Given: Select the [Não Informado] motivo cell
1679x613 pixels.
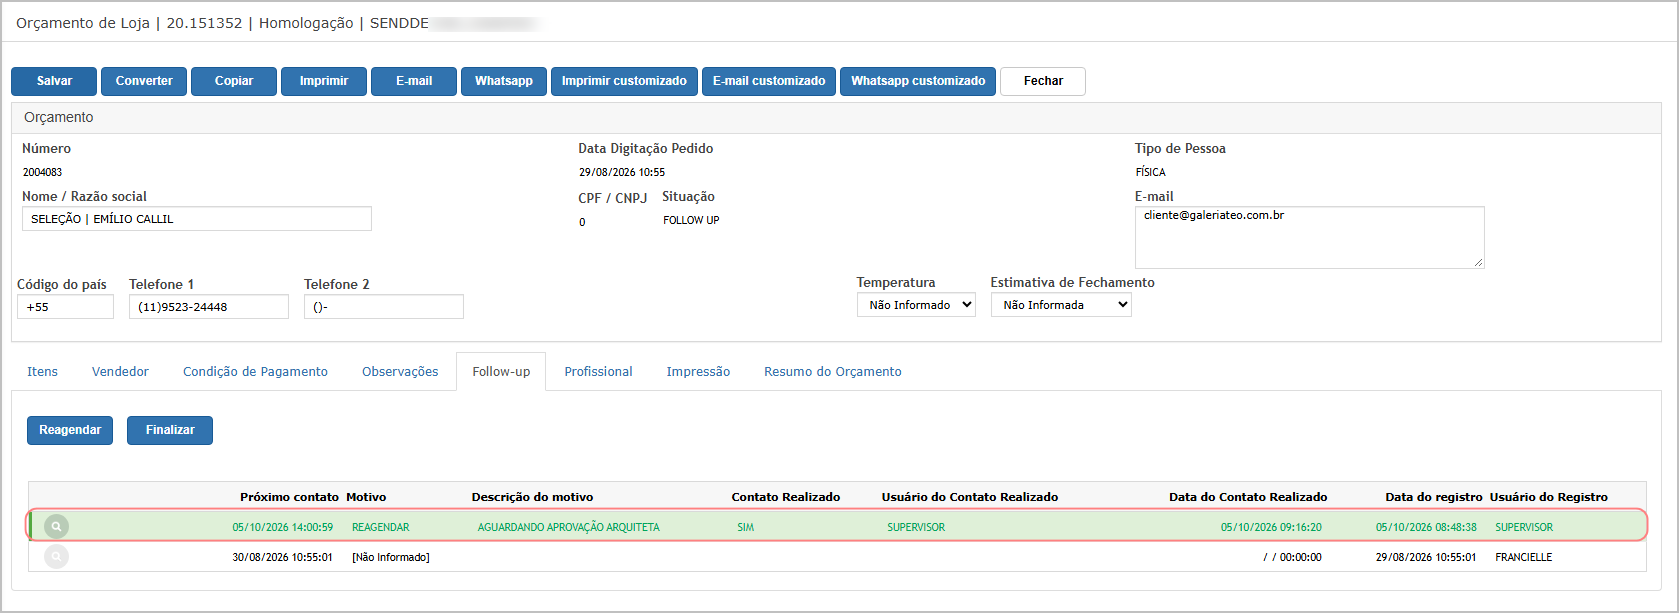Looking at the screenshot, I should [x=391, y=557].
